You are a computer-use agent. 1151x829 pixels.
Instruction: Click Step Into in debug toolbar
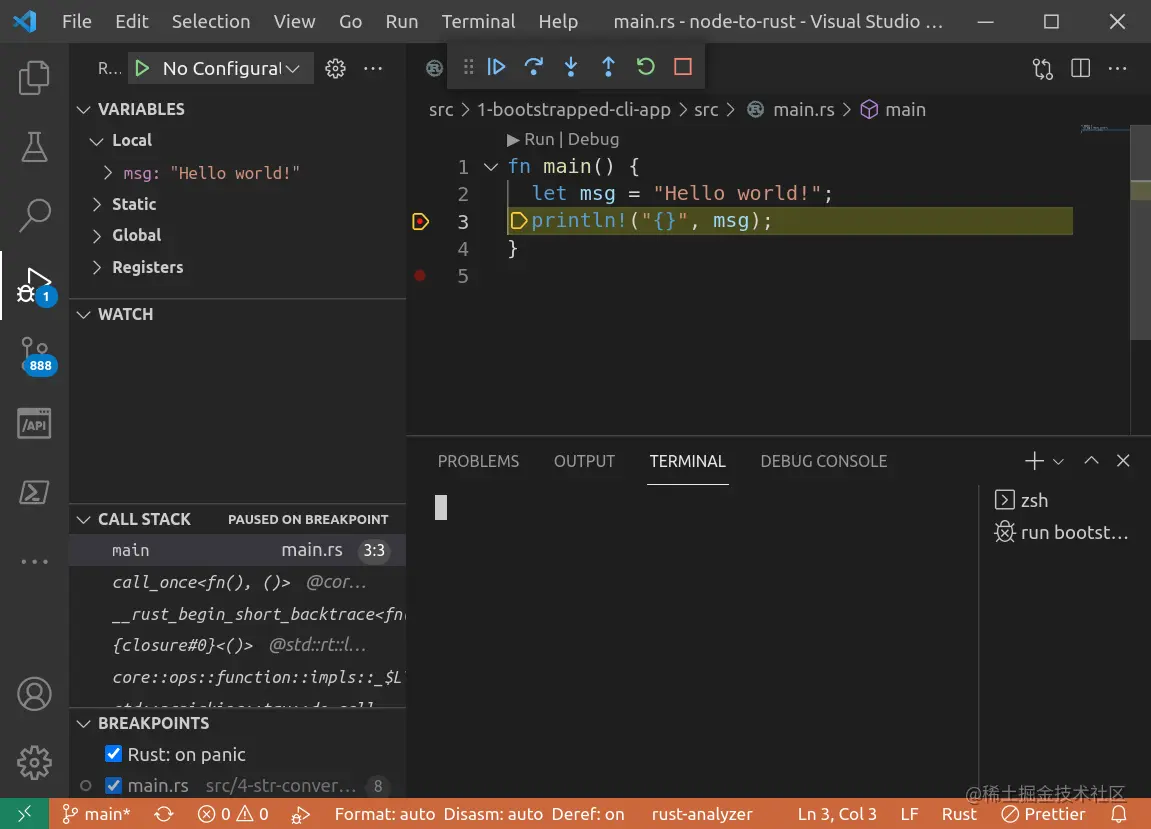pos(571,67)
